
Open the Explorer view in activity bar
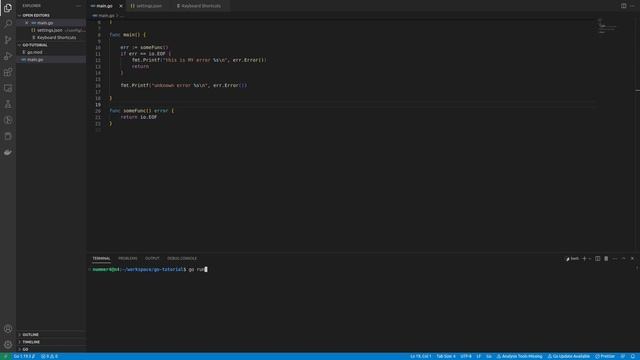(8, 8)
